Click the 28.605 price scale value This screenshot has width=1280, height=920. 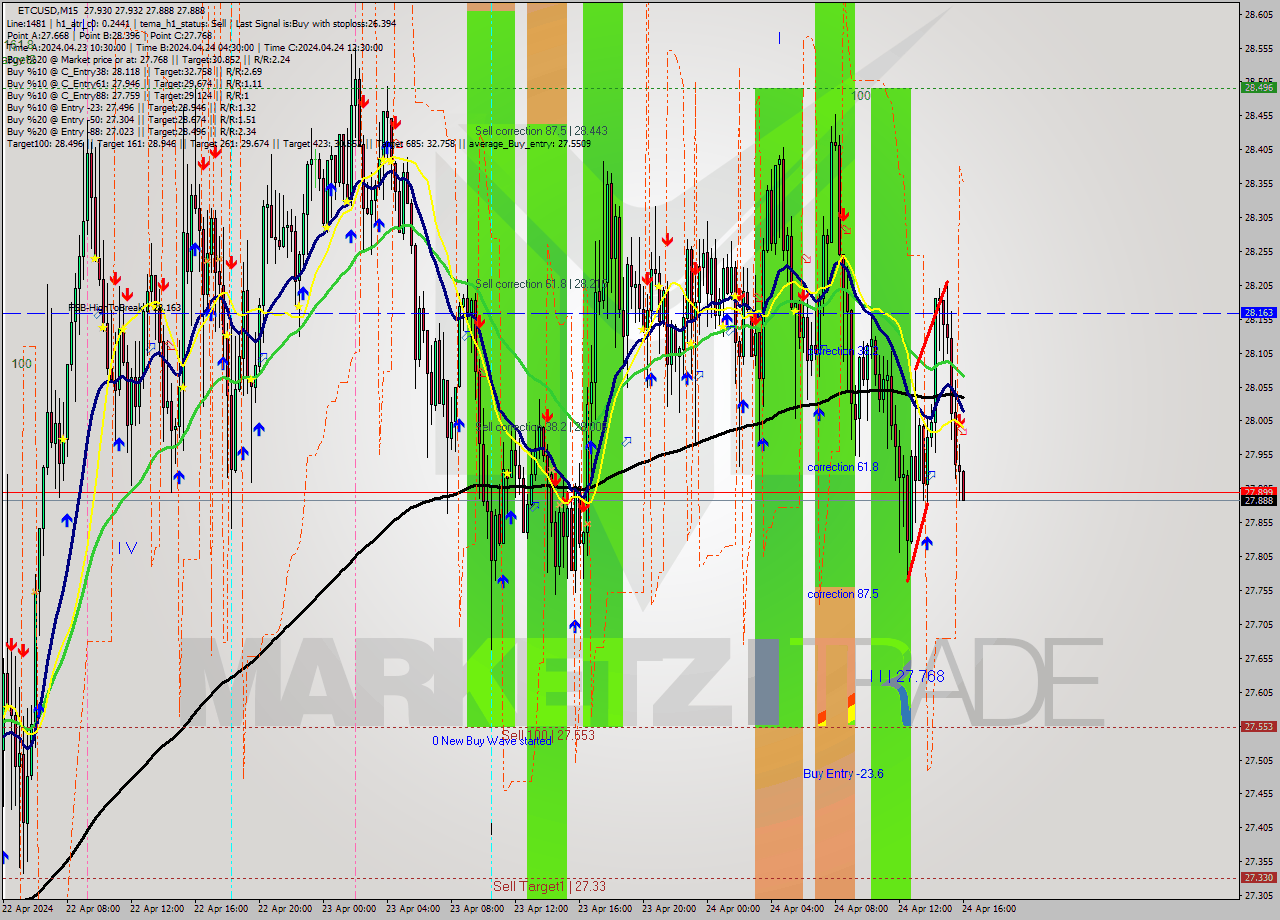click(x=1258, y=14)
